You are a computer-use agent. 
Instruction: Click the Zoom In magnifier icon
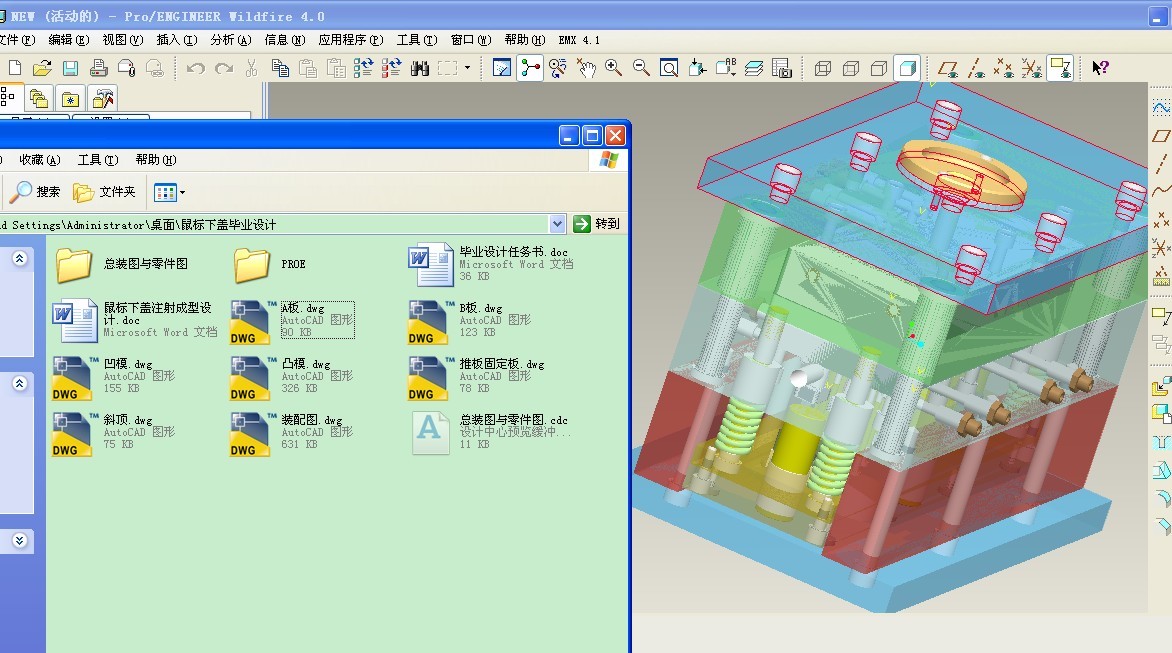pyautogui.click(x=614, y=68)
